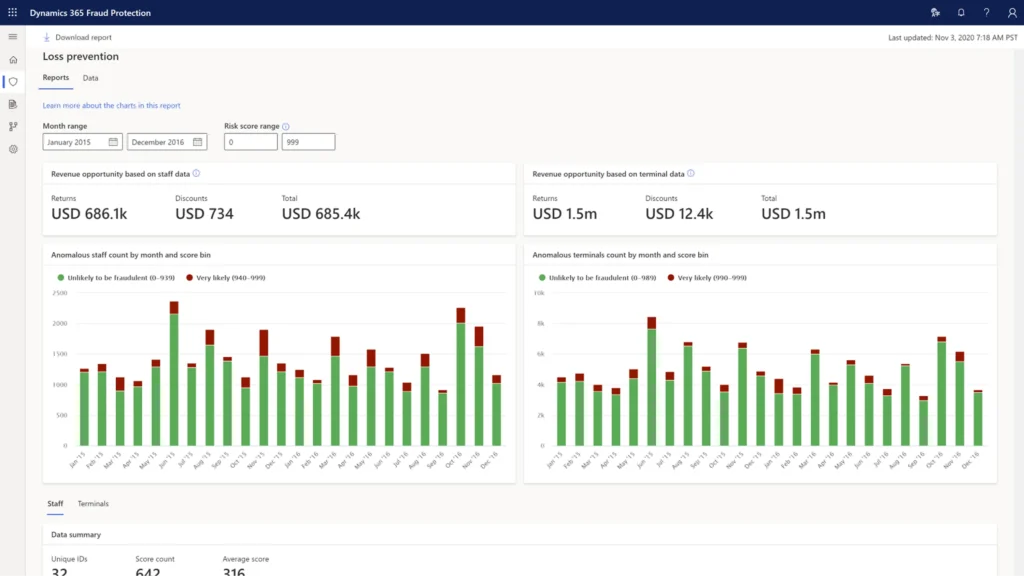
Task: Open the user account profile icon
Action: tap(1011, 12)
